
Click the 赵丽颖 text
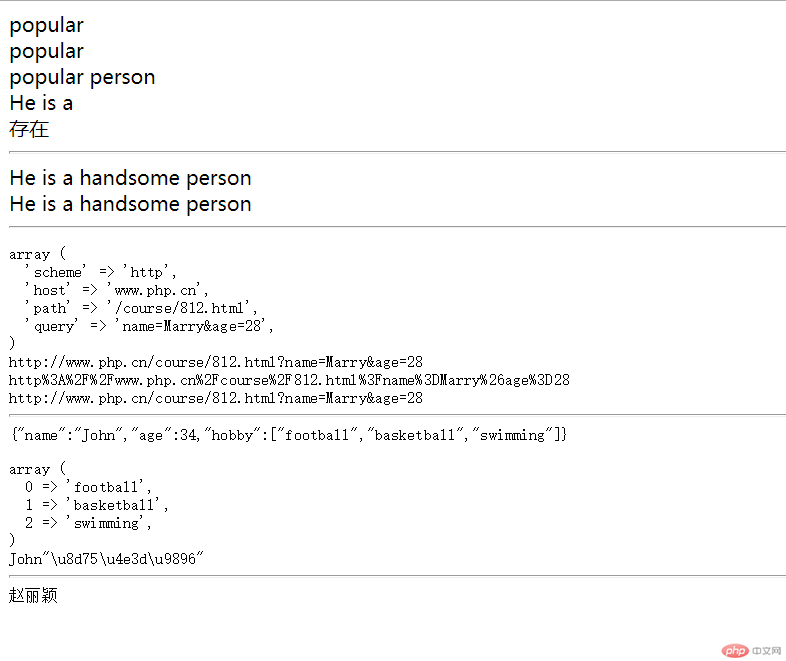(33, 596)
